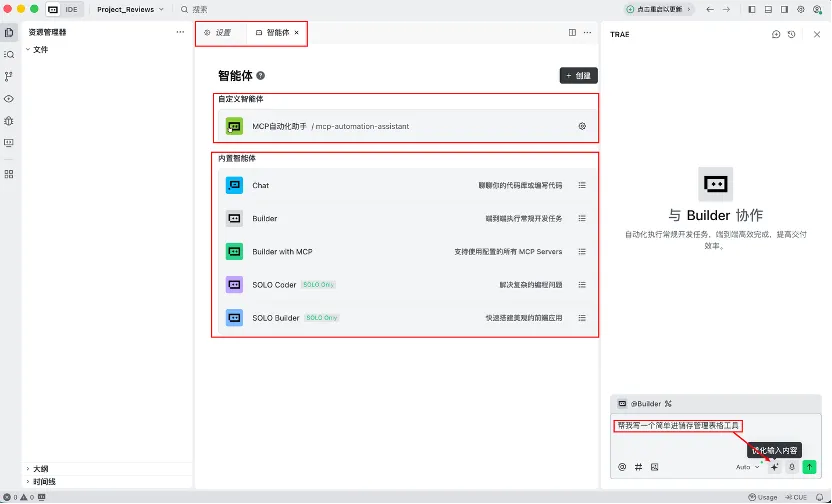Image resolution: width=832 pixels, height=504 pixels.
Task: Close the 智能体 tab
Action: 297,32
